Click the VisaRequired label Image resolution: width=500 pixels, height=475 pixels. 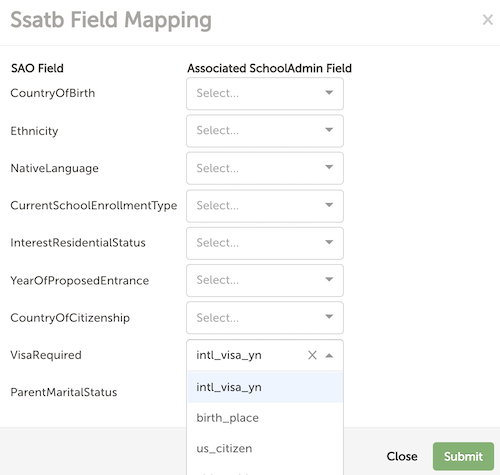46,355
